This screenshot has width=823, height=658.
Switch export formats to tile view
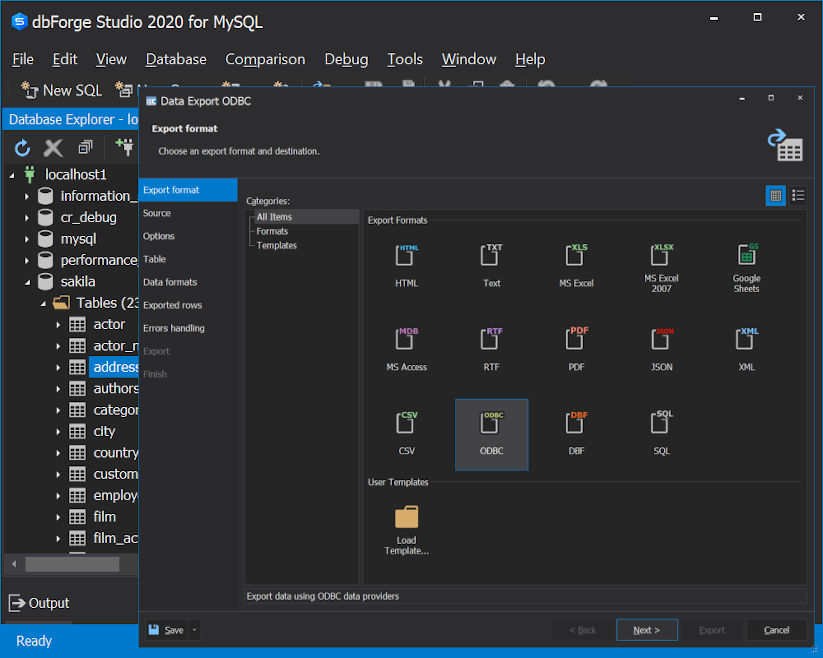pyautogui.click(x=775, y=196)
